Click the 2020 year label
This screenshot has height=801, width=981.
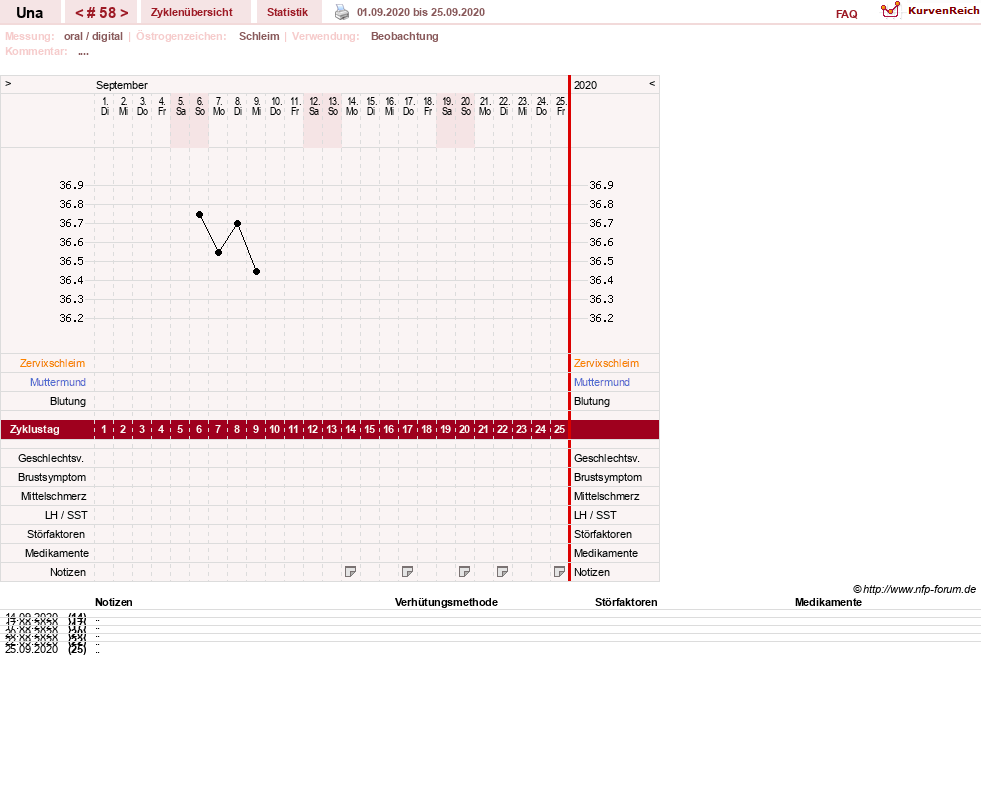click(586, 85)
